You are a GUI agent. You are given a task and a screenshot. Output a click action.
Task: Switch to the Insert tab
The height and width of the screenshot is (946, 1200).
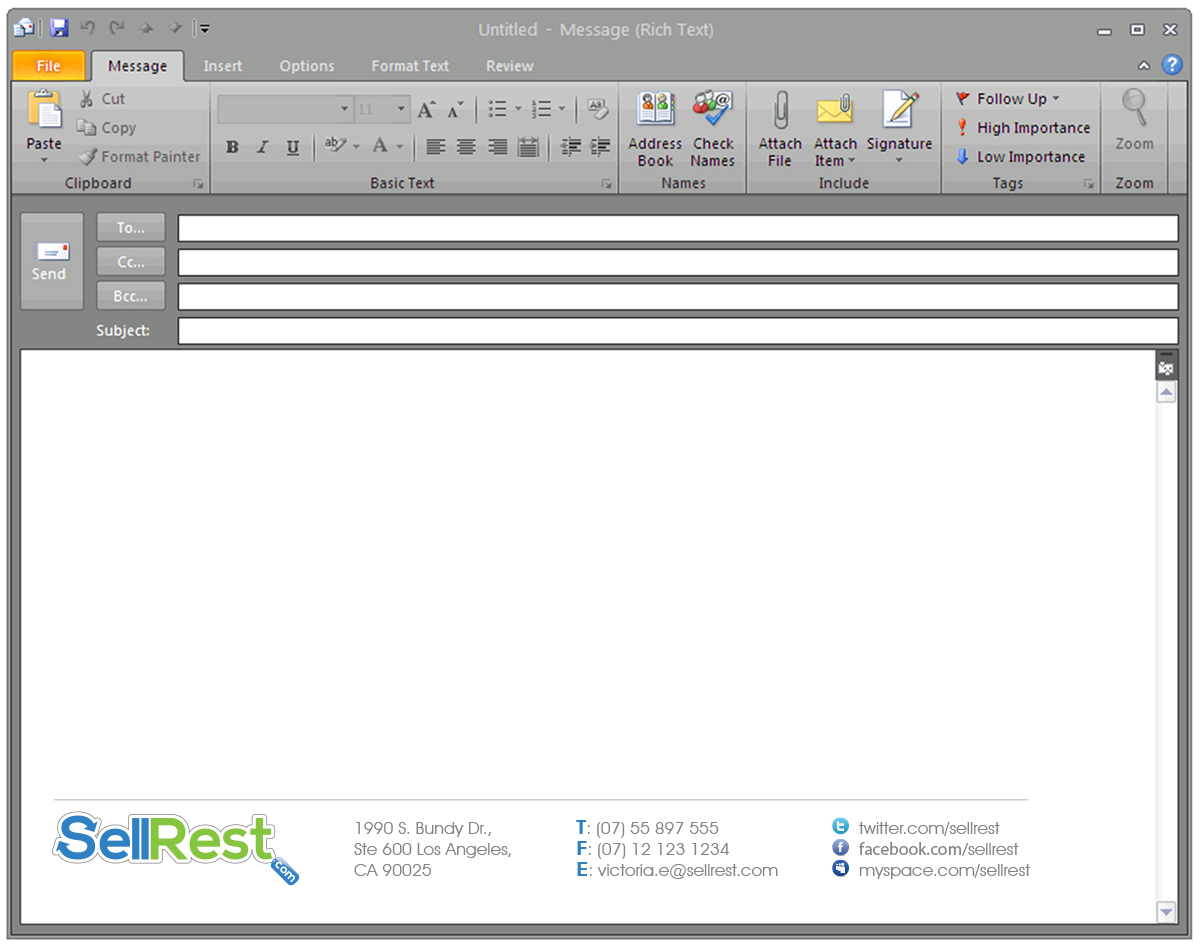(223, 66)
